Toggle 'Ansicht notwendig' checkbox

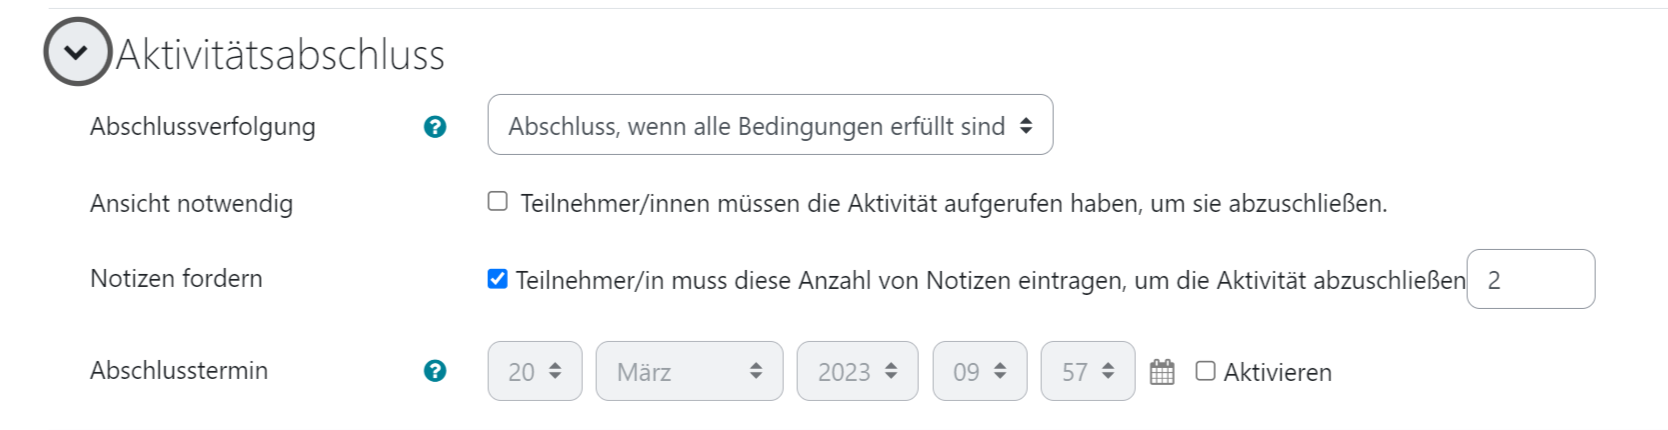pyautogui.click(x=498, y=201)
